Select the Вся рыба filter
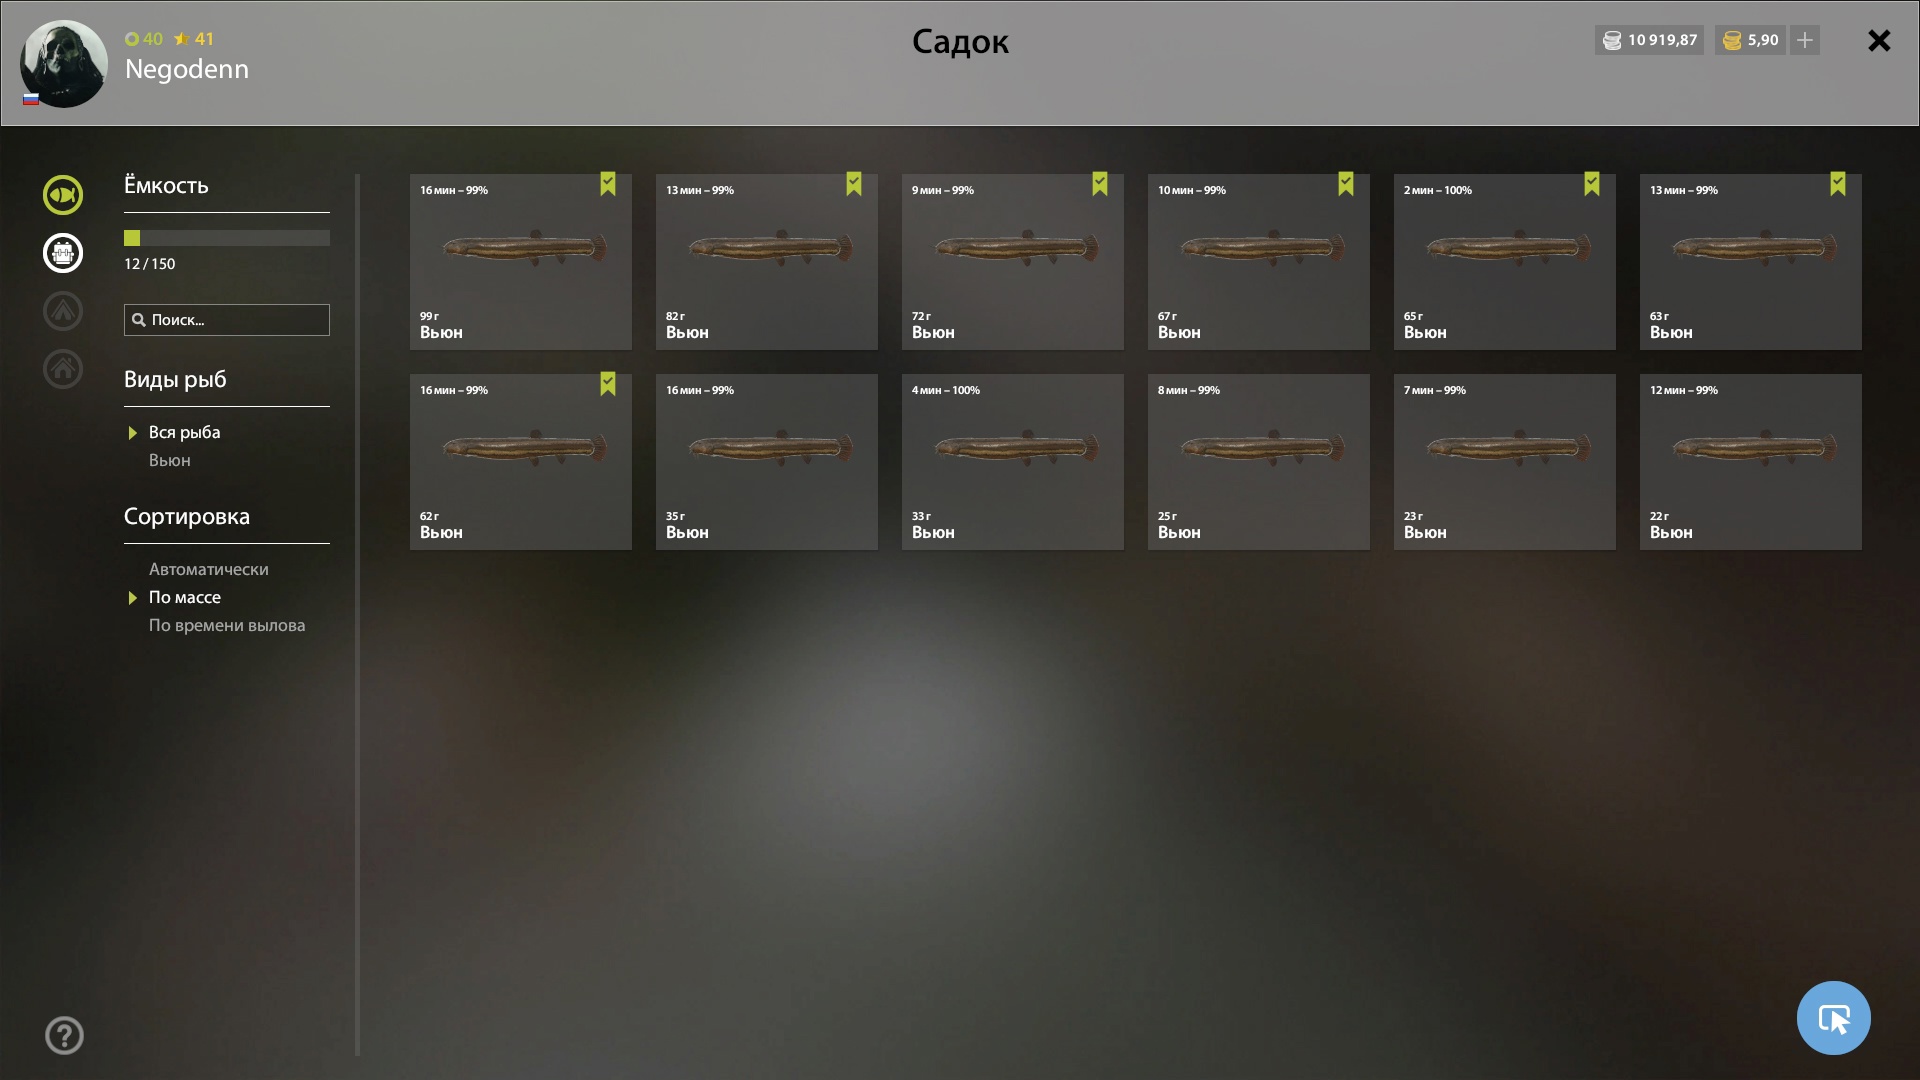 (x=184, y=432)
